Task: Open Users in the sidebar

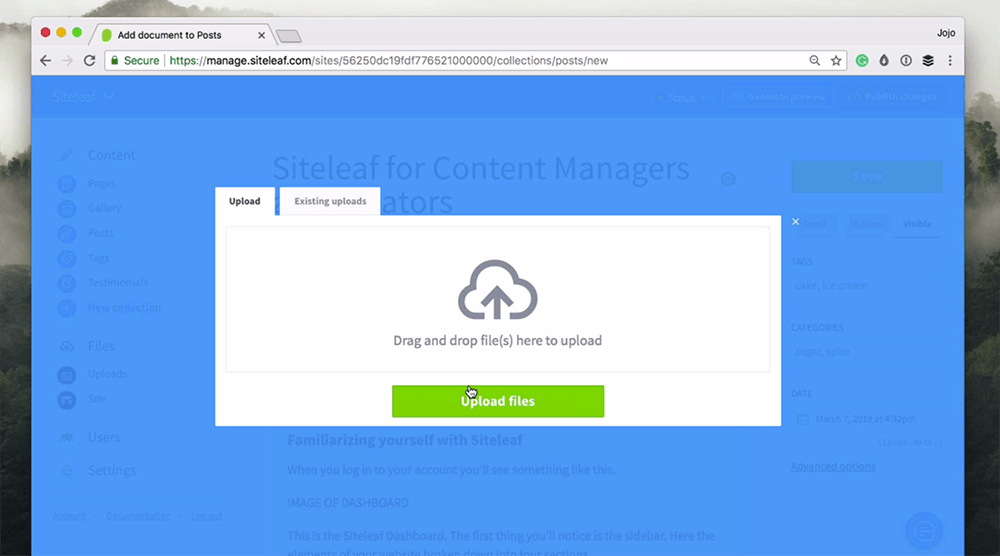Action: point(104,437)
